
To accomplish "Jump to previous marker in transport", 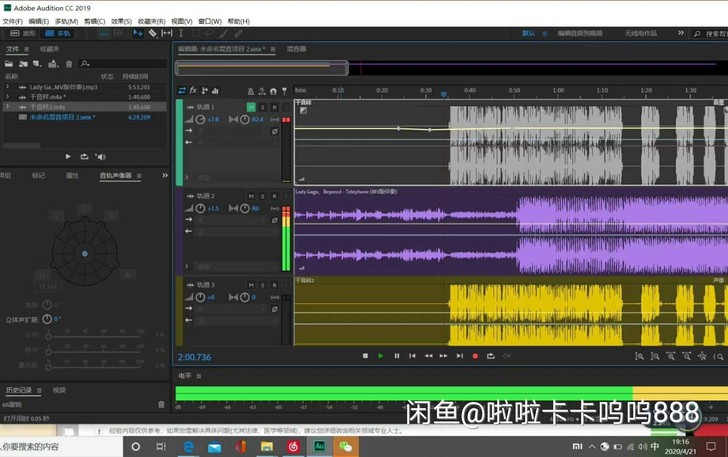I will tap(412, 356).
